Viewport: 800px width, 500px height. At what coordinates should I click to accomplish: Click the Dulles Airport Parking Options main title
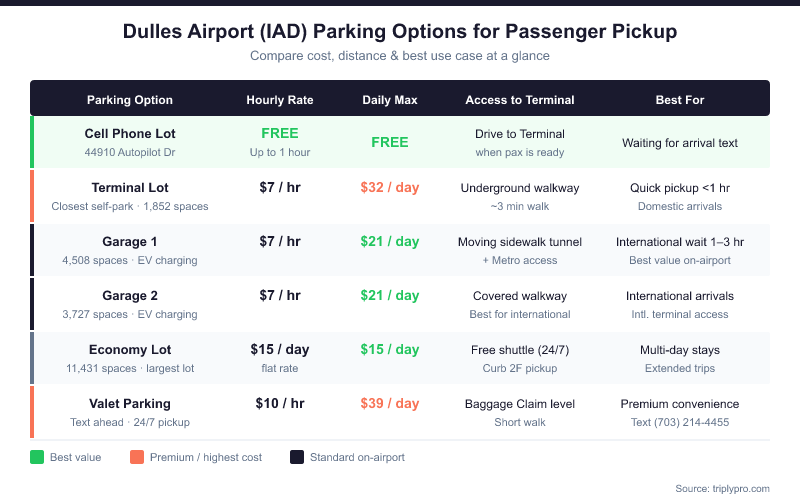click(400, 32)
